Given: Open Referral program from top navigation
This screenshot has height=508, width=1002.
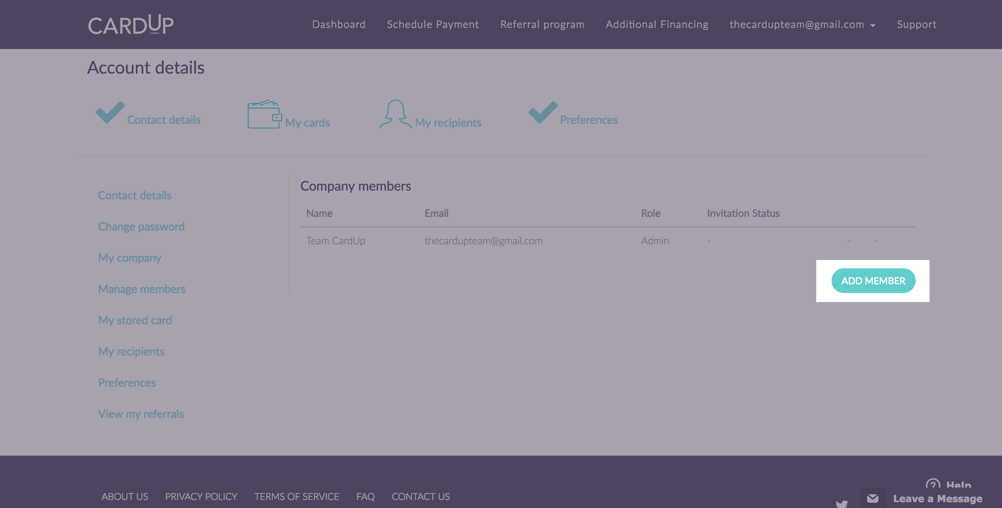Looking at the screenshot, I should pos(542,24).
